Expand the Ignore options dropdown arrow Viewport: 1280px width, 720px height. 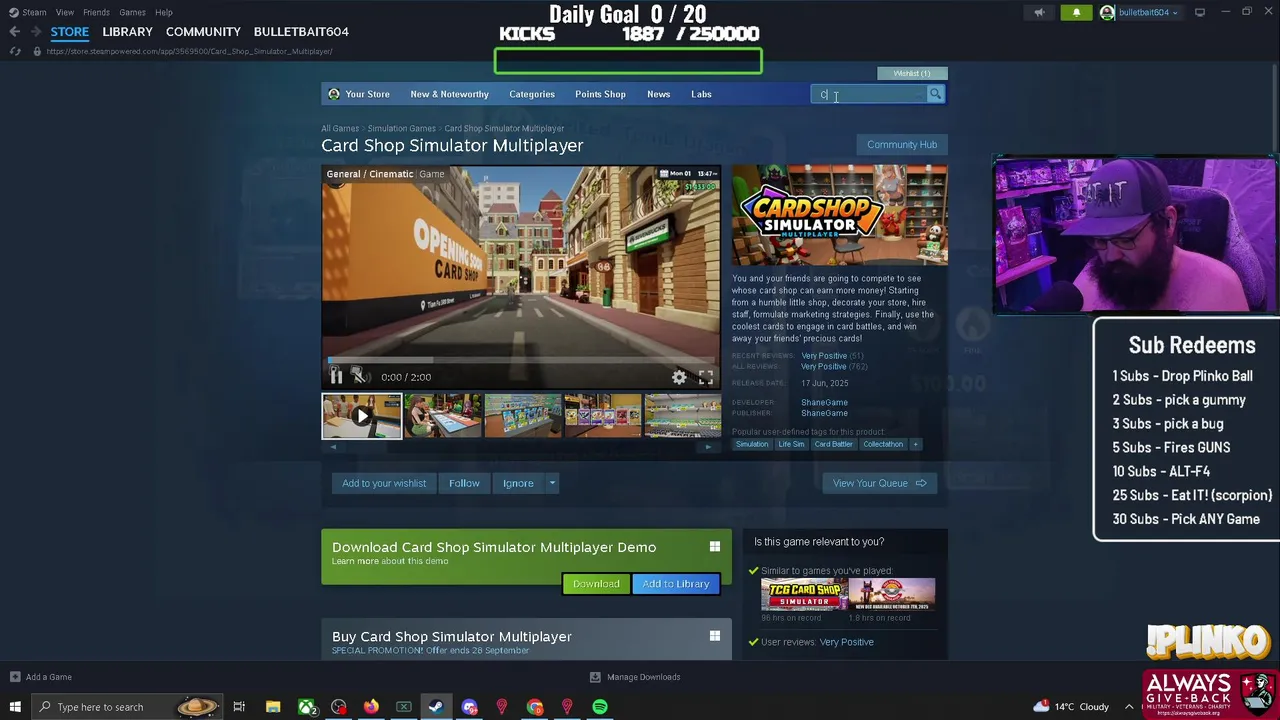pyautogui.click(x=552, y=483)
